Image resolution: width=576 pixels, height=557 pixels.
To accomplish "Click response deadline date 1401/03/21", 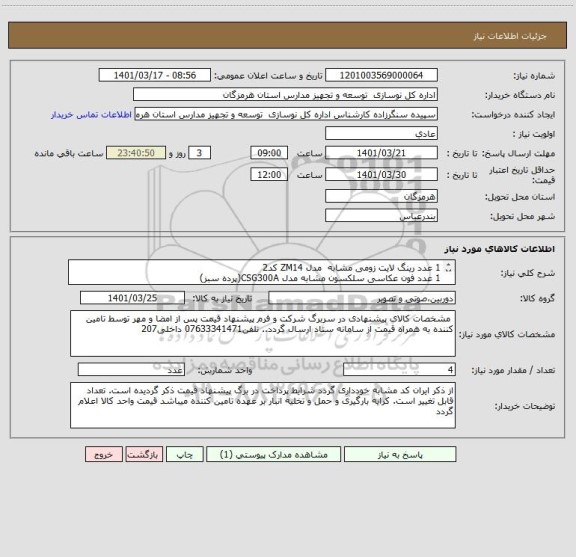I will [381, 153].
